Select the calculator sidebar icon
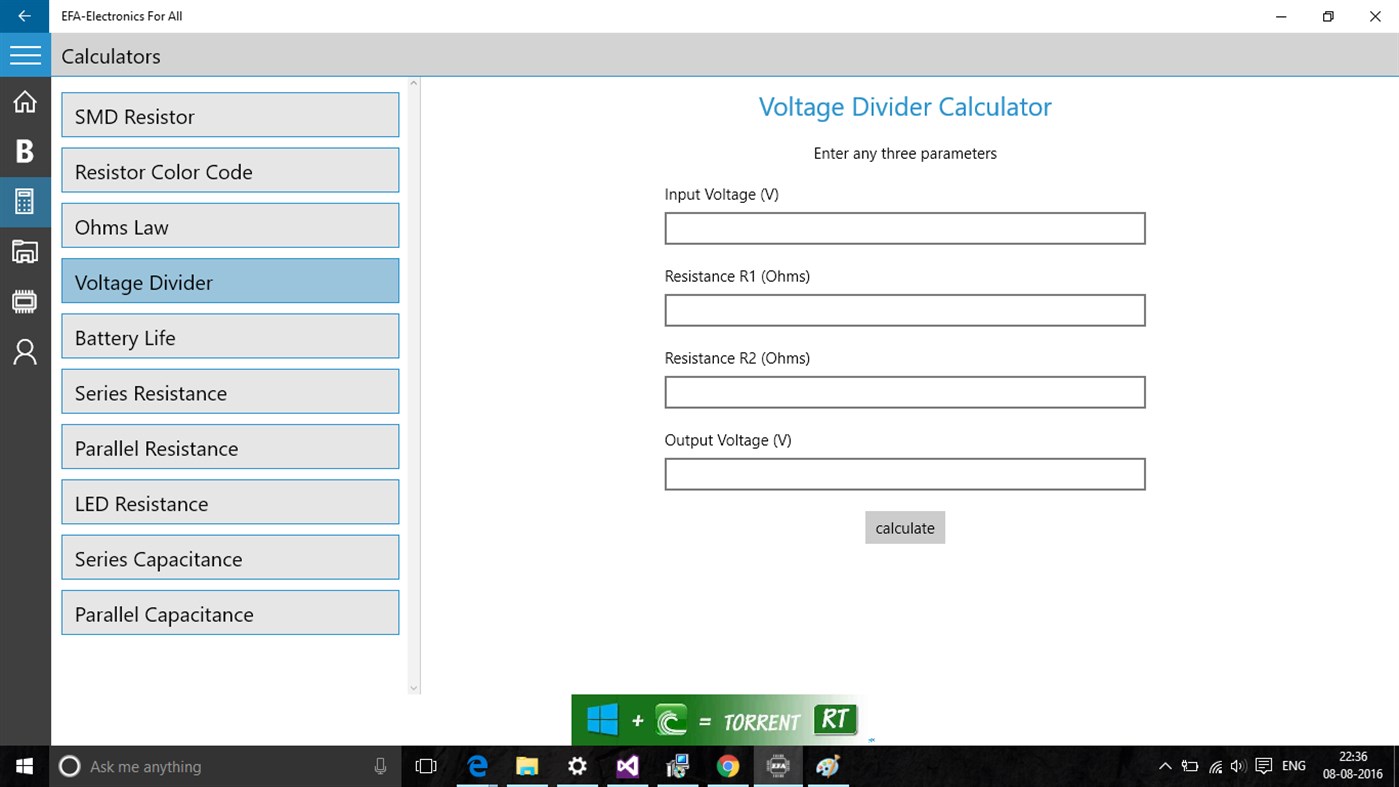1399x787 pixels. (x=25, y=201)
